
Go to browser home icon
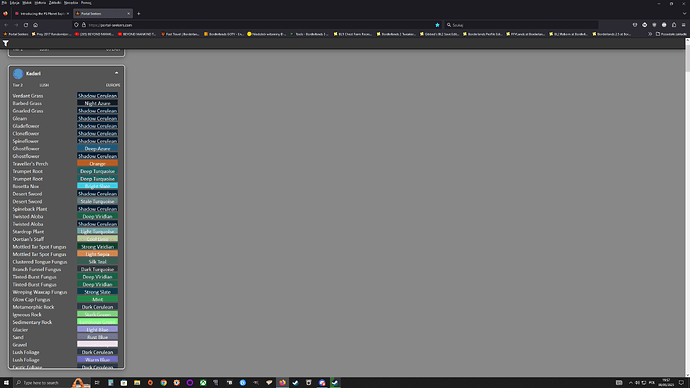[36, 25]
